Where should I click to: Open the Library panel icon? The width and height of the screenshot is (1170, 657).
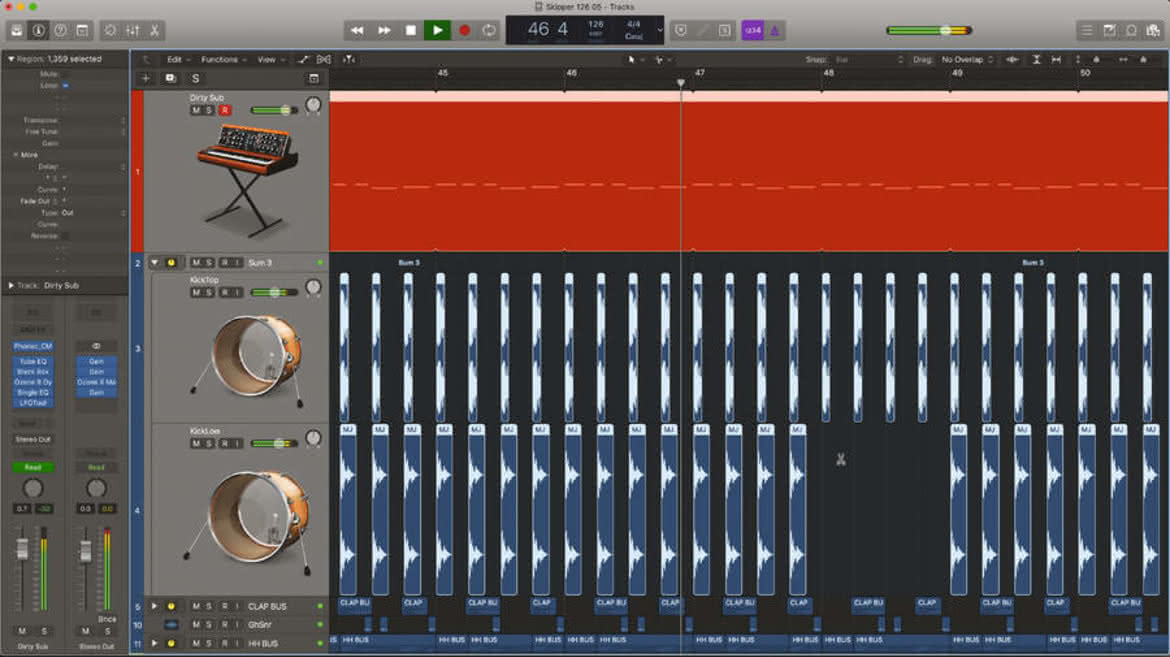click(16, 31)
